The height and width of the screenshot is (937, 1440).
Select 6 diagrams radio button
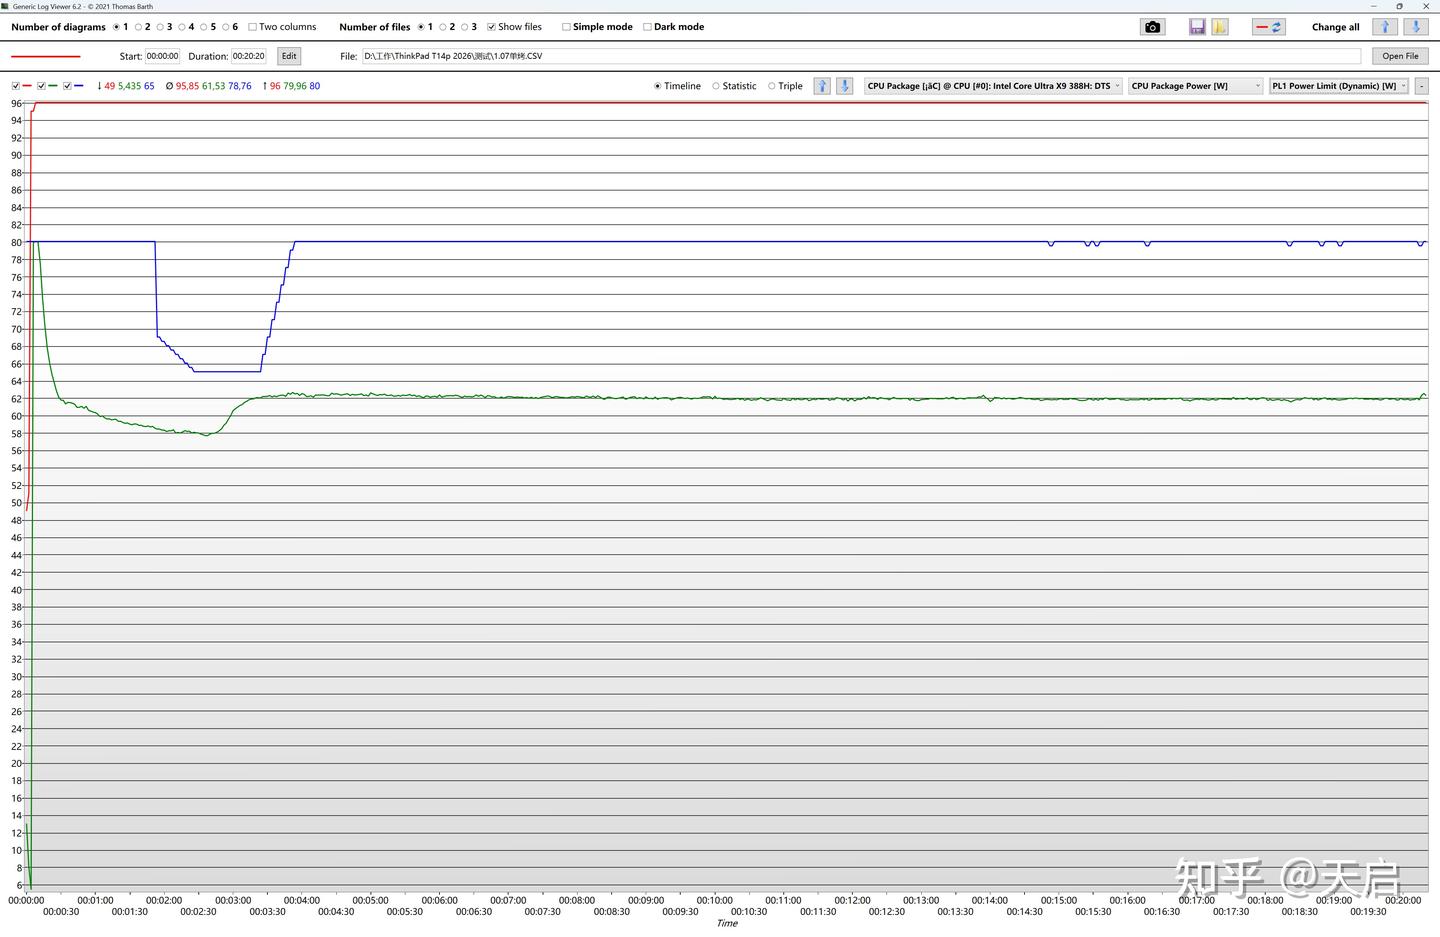click(226, 27)
